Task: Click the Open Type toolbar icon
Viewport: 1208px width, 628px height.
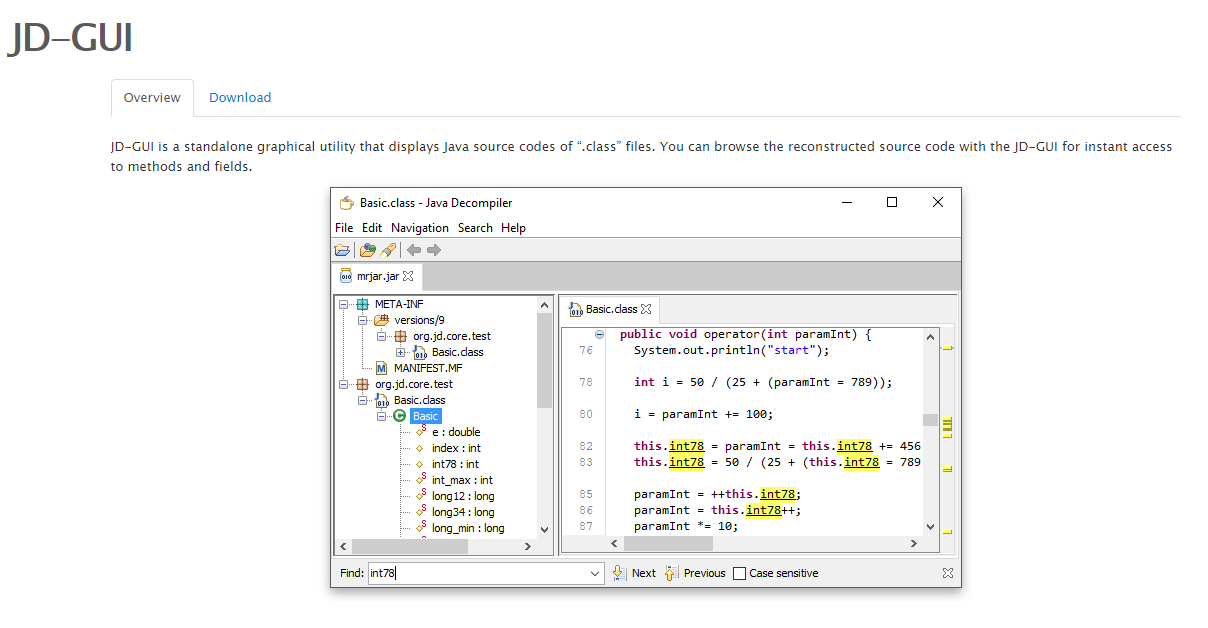Action: pos(368,250)
